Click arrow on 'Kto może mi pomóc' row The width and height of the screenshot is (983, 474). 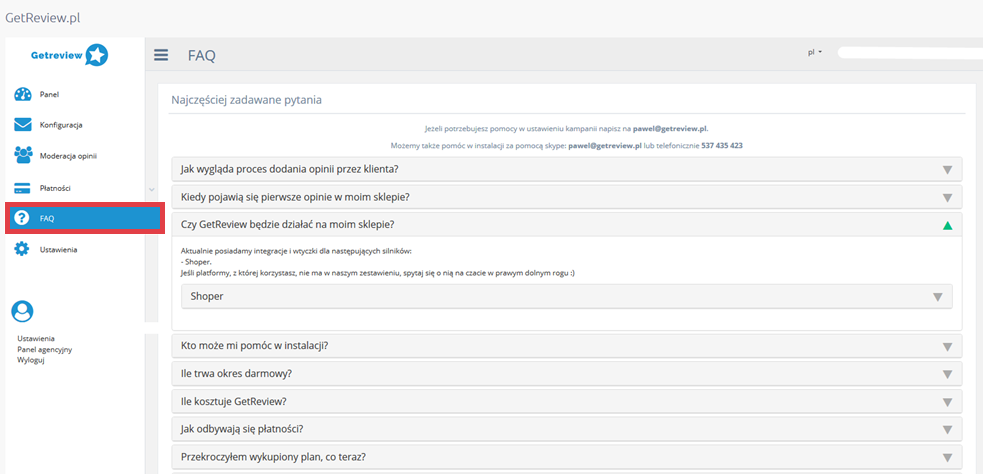pyautogui.click(x=947, y=347)
